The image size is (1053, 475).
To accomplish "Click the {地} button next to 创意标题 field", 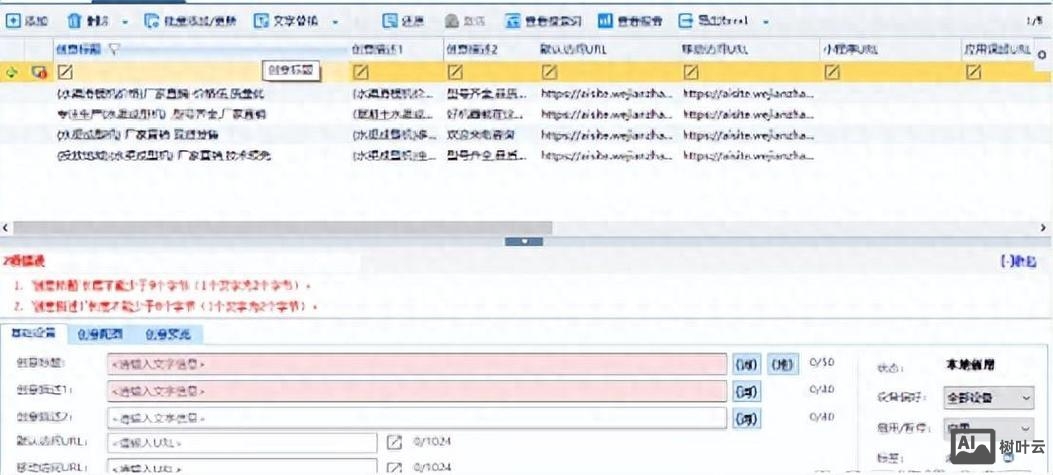I will point(783,364).
